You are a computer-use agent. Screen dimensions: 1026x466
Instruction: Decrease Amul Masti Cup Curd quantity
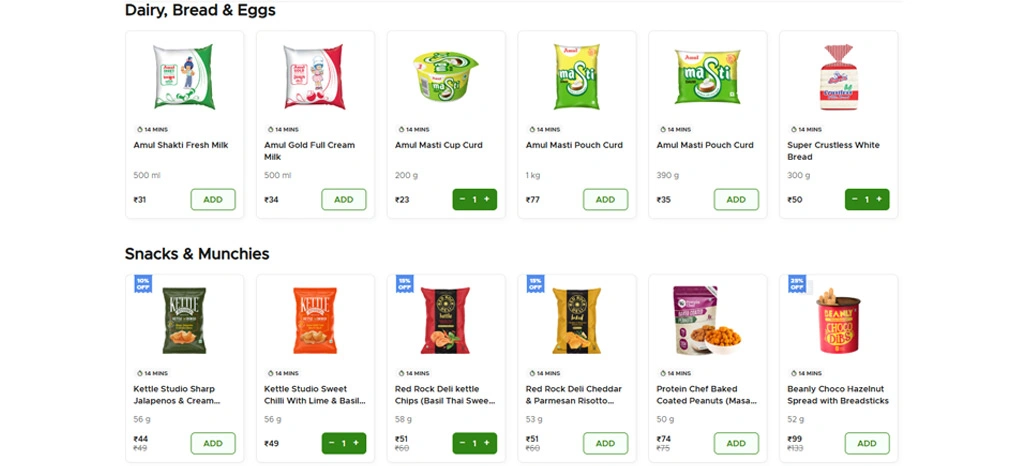(462, 199)
